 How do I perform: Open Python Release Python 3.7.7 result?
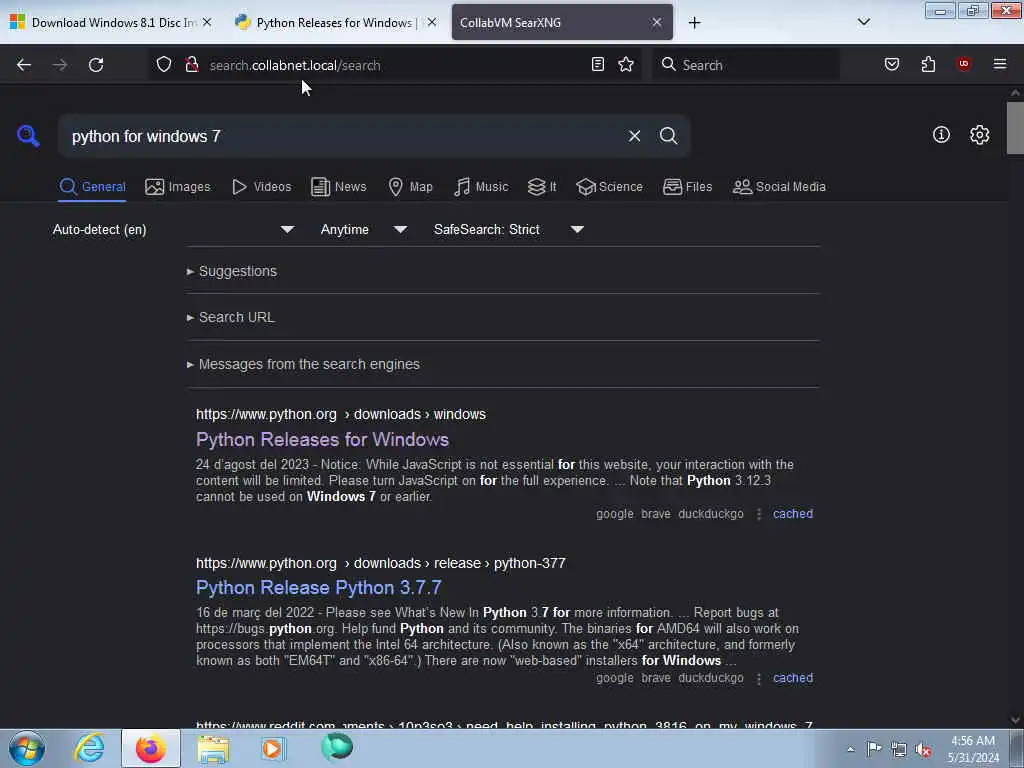[x=319, y=588]
